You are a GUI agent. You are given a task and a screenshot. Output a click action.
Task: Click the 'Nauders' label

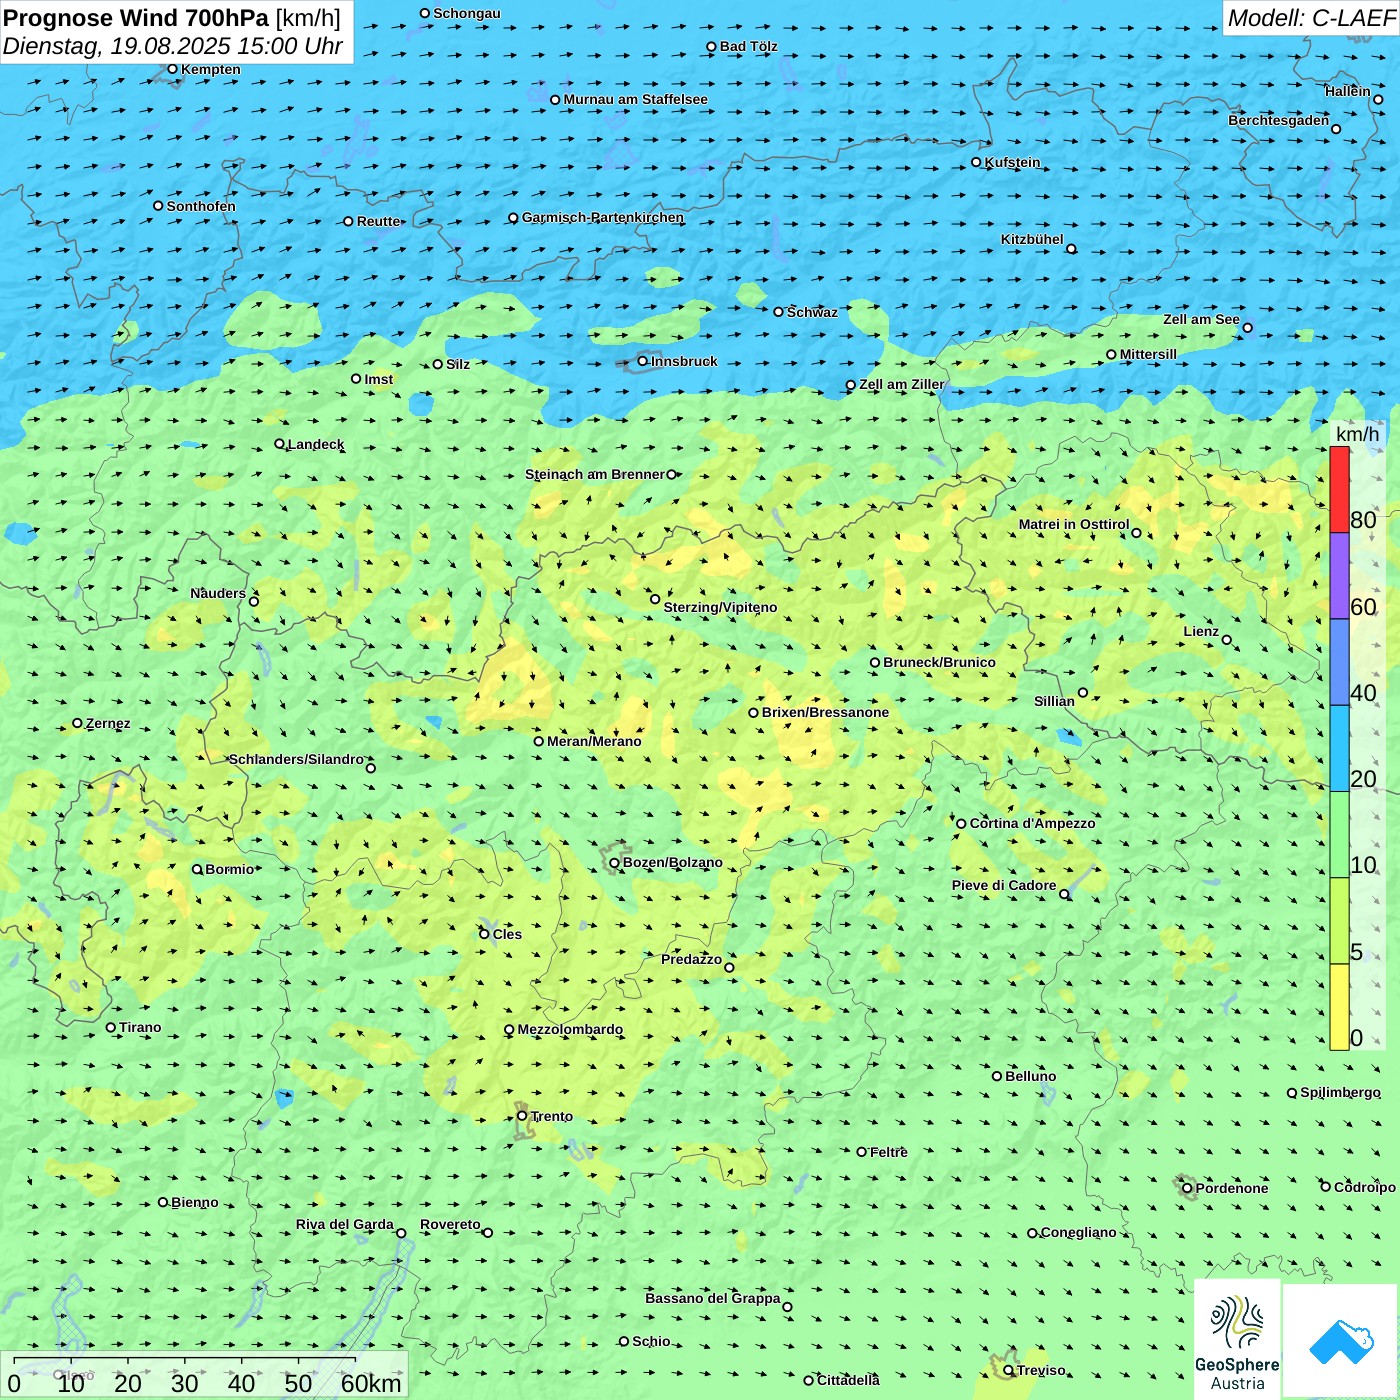(x=218, y=593)
